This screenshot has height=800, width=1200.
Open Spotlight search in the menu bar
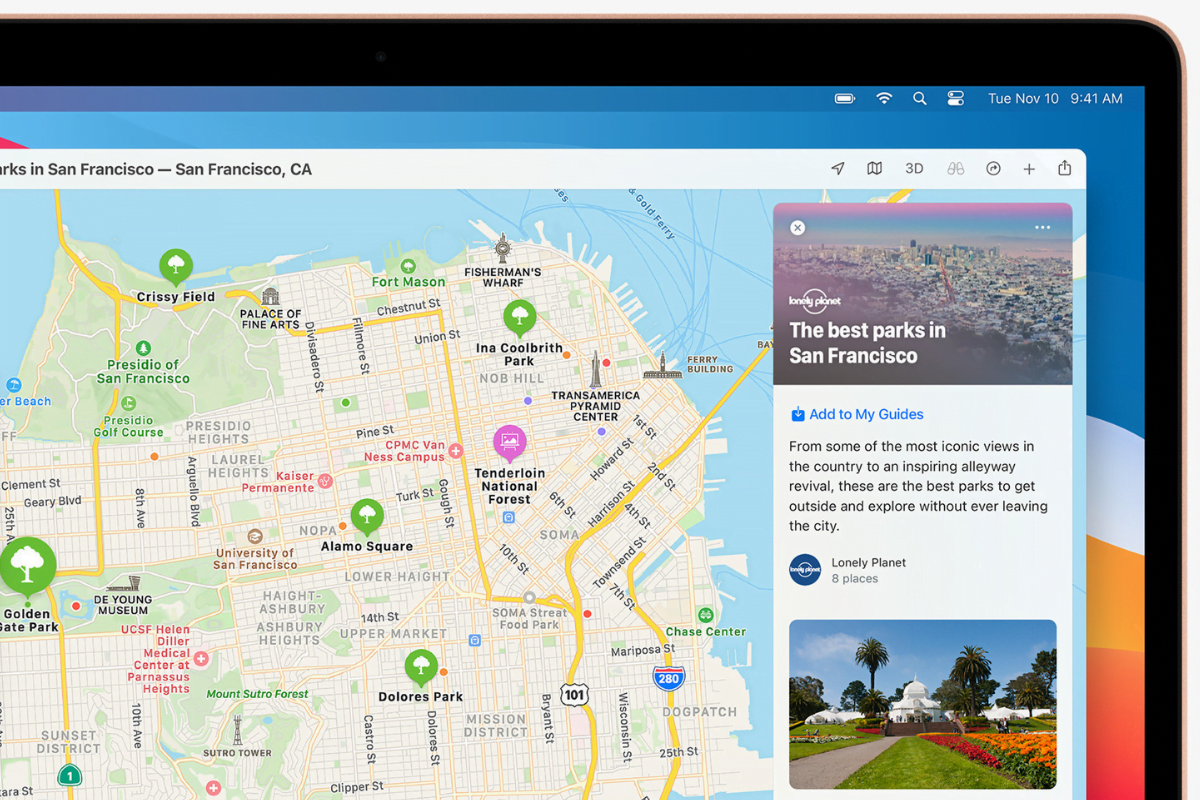click(x=919, y=98)
